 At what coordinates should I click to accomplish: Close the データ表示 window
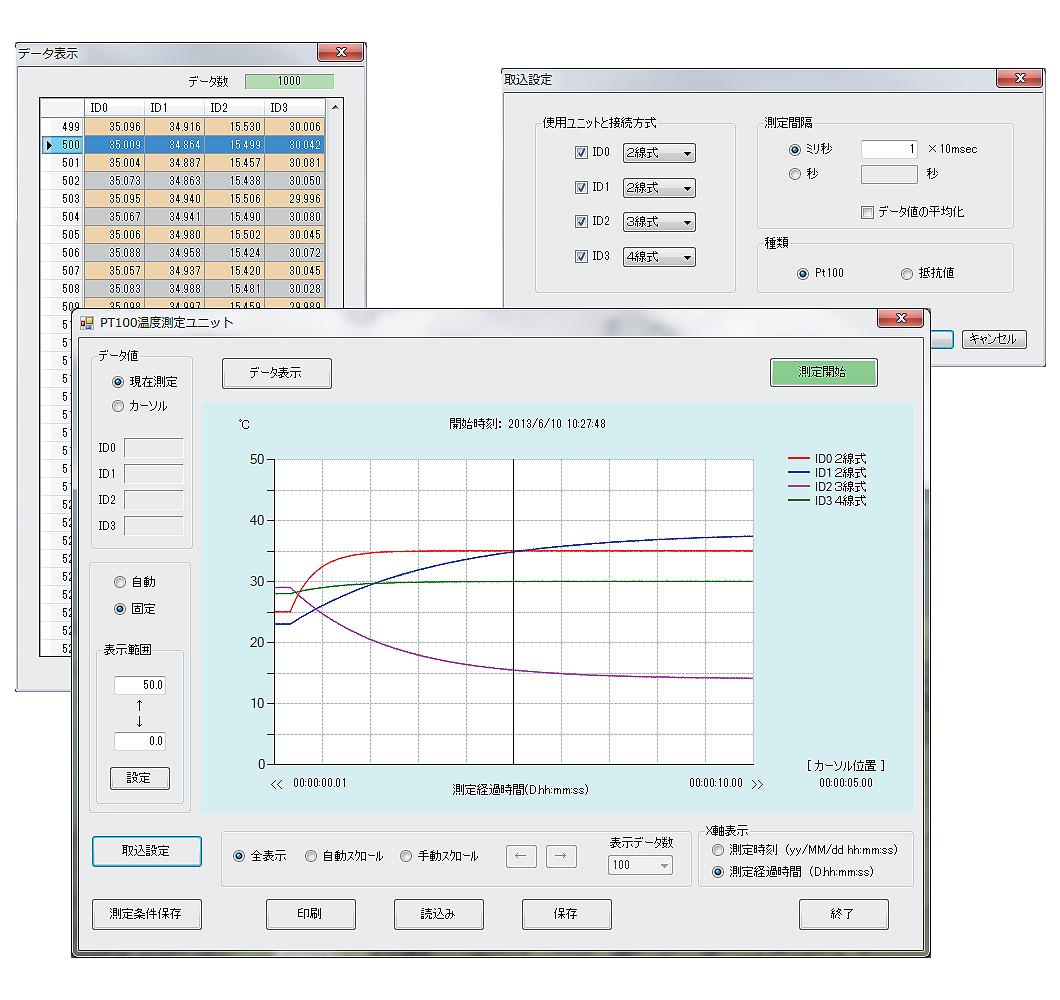coord(340,52)
